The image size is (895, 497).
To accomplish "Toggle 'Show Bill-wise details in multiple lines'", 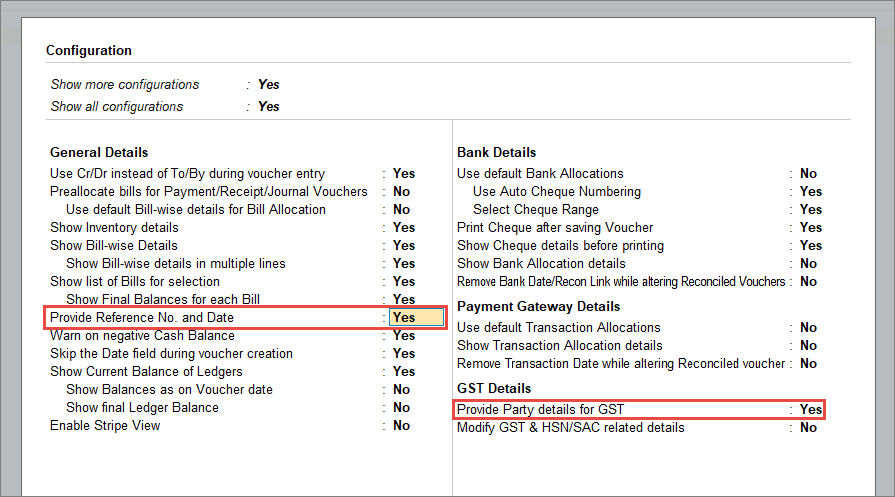I will coord(403,264).
